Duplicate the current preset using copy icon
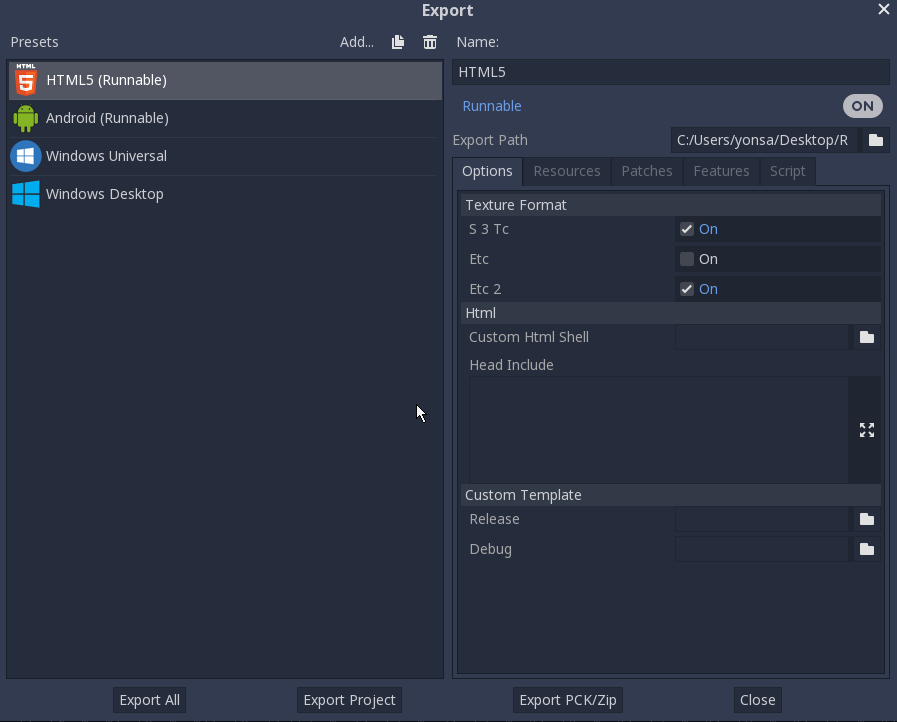The width and height of the screenshot is (897, 722). point(397,42)
